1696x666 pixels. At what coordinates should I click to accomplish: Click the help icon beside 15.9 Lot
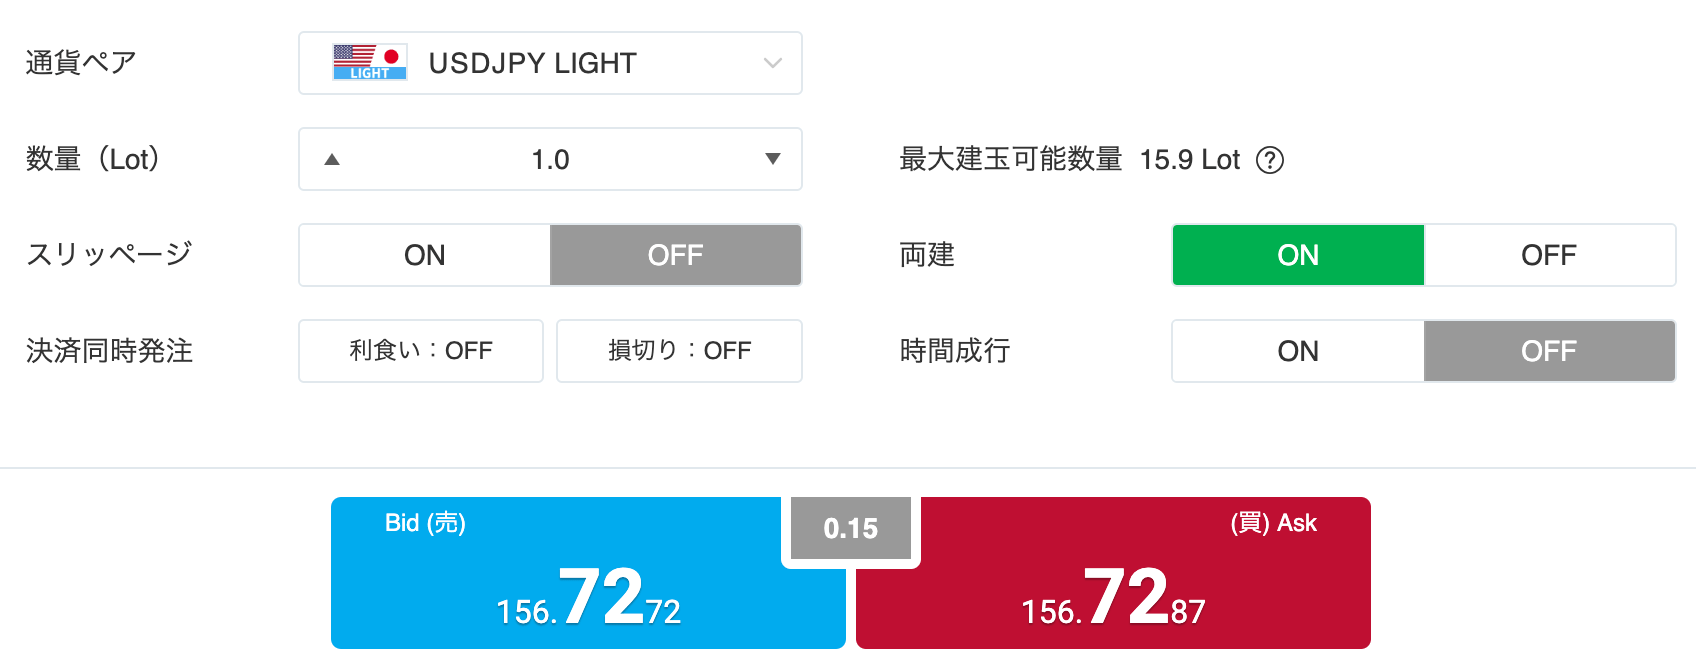(1269, 160)
